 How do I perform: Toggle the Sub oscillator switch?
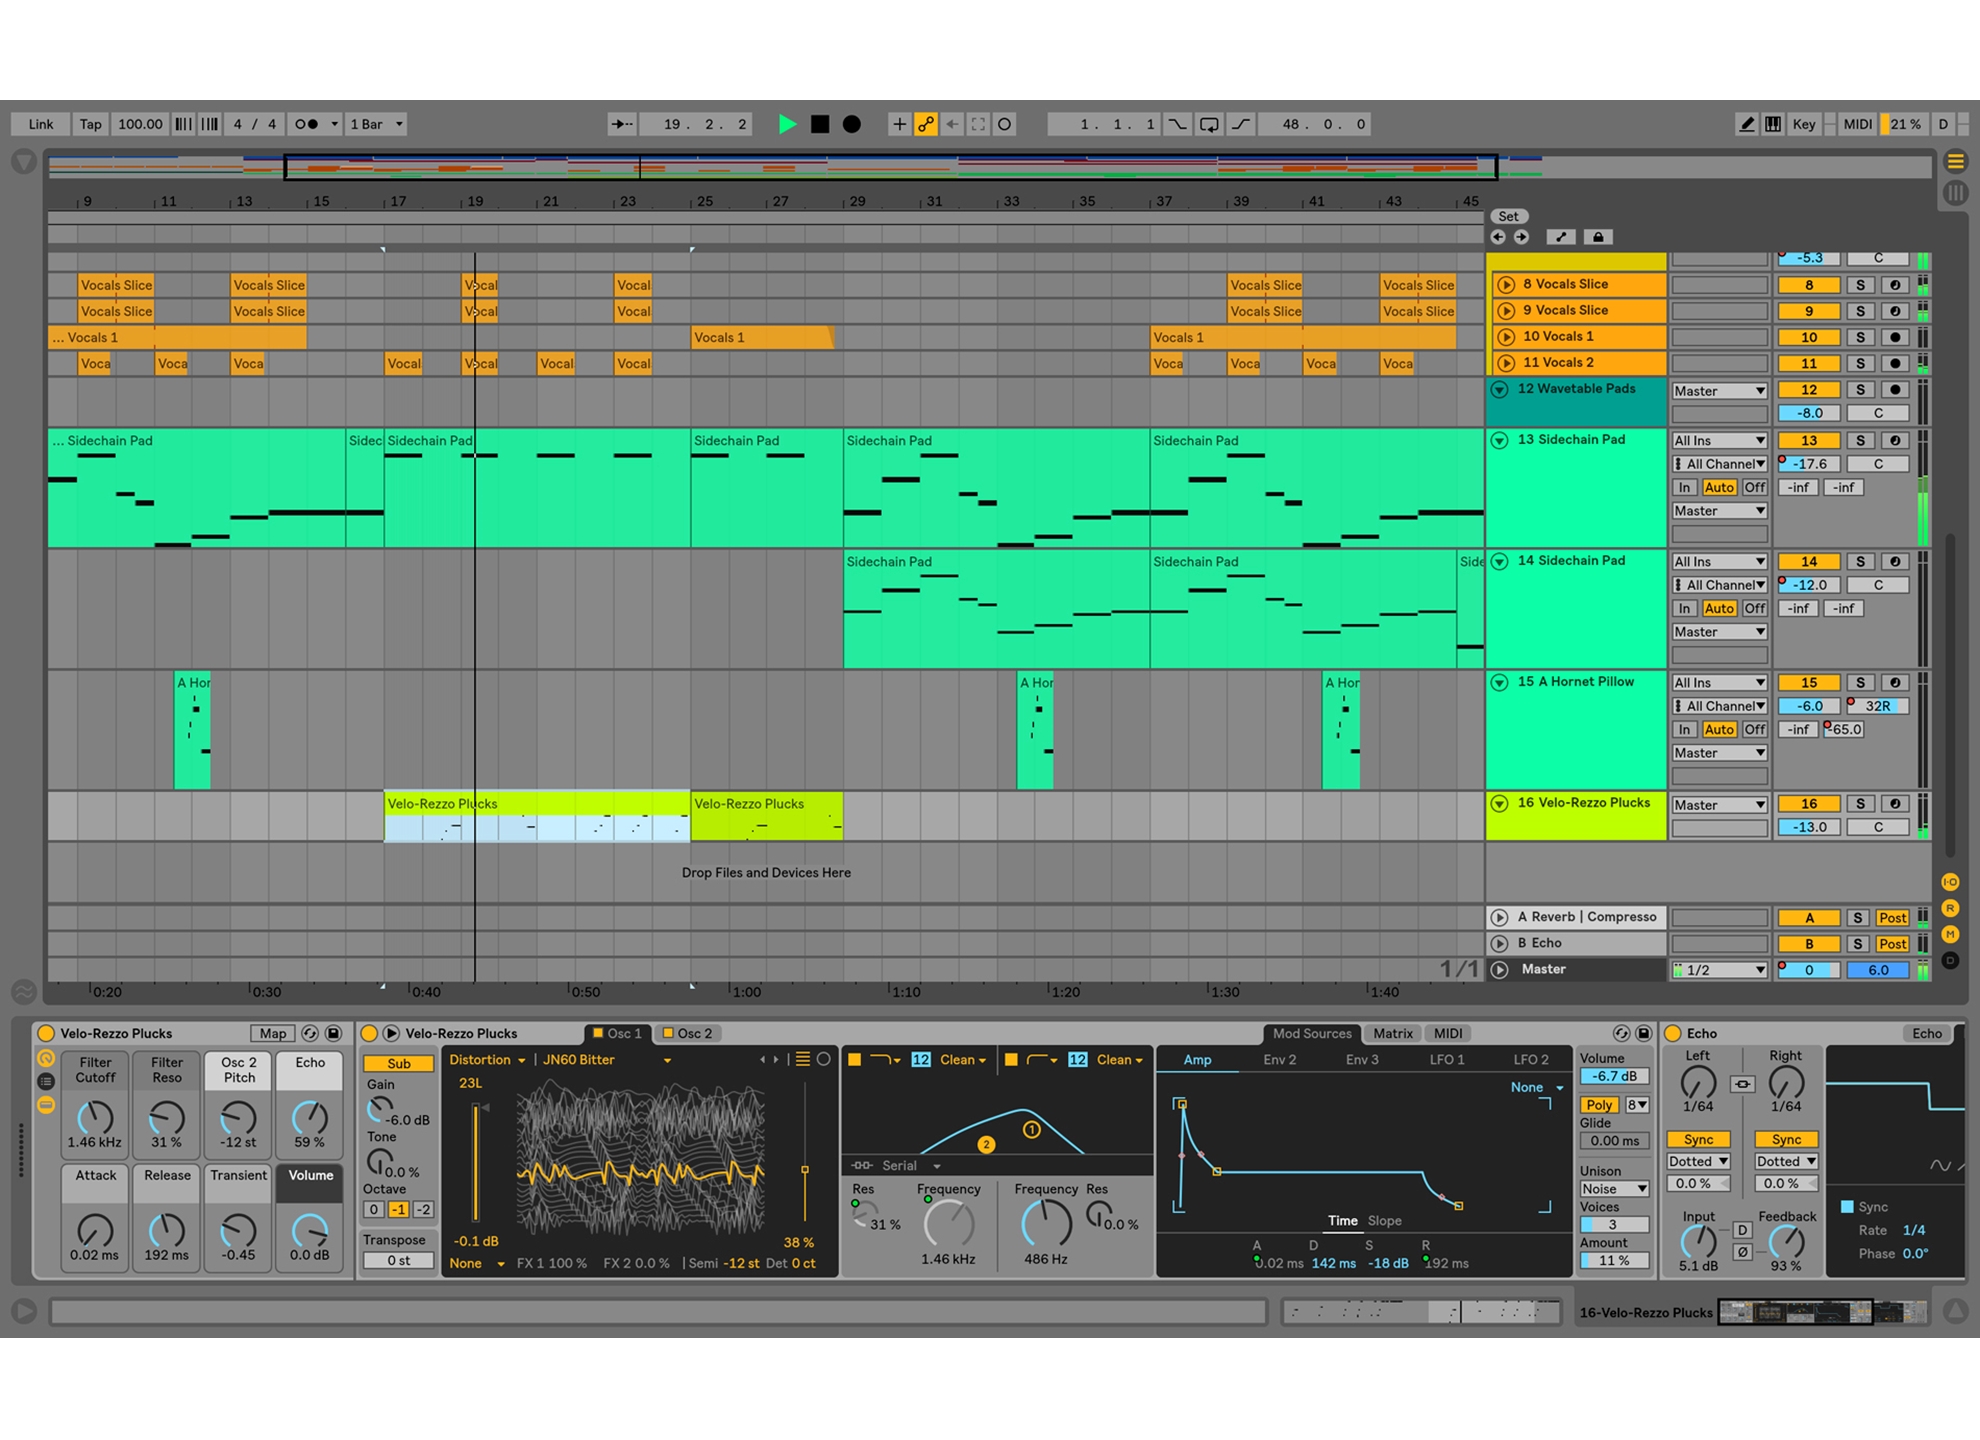[x=398, y=1063]
